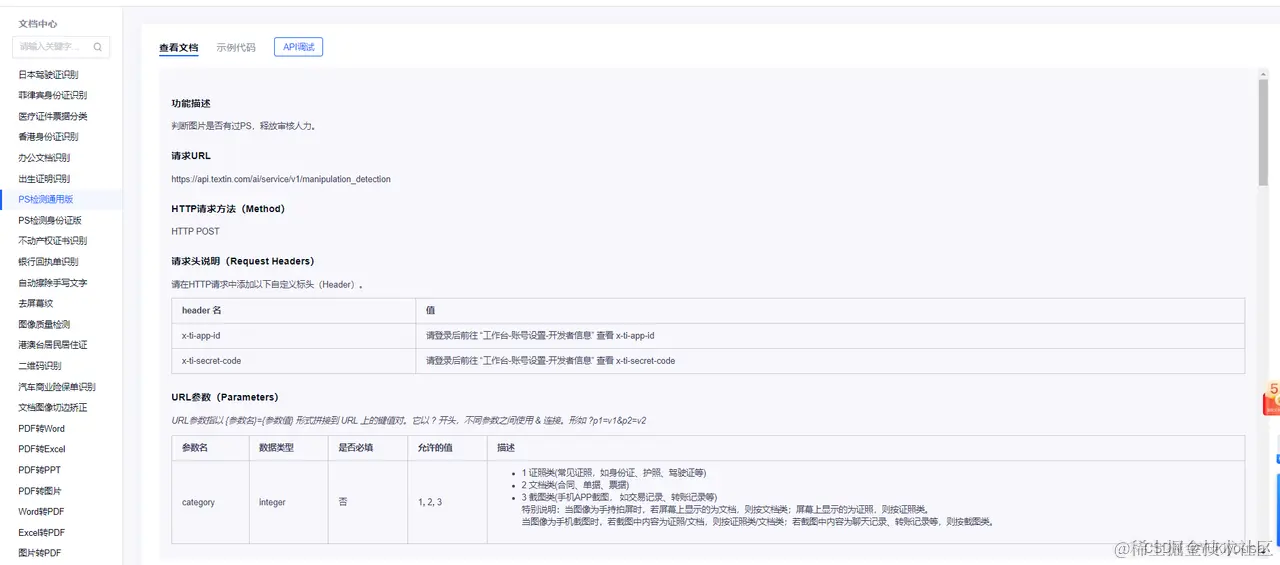
Task: Open Word转PDF sidebar entry
Action: (x=41, y=512)
